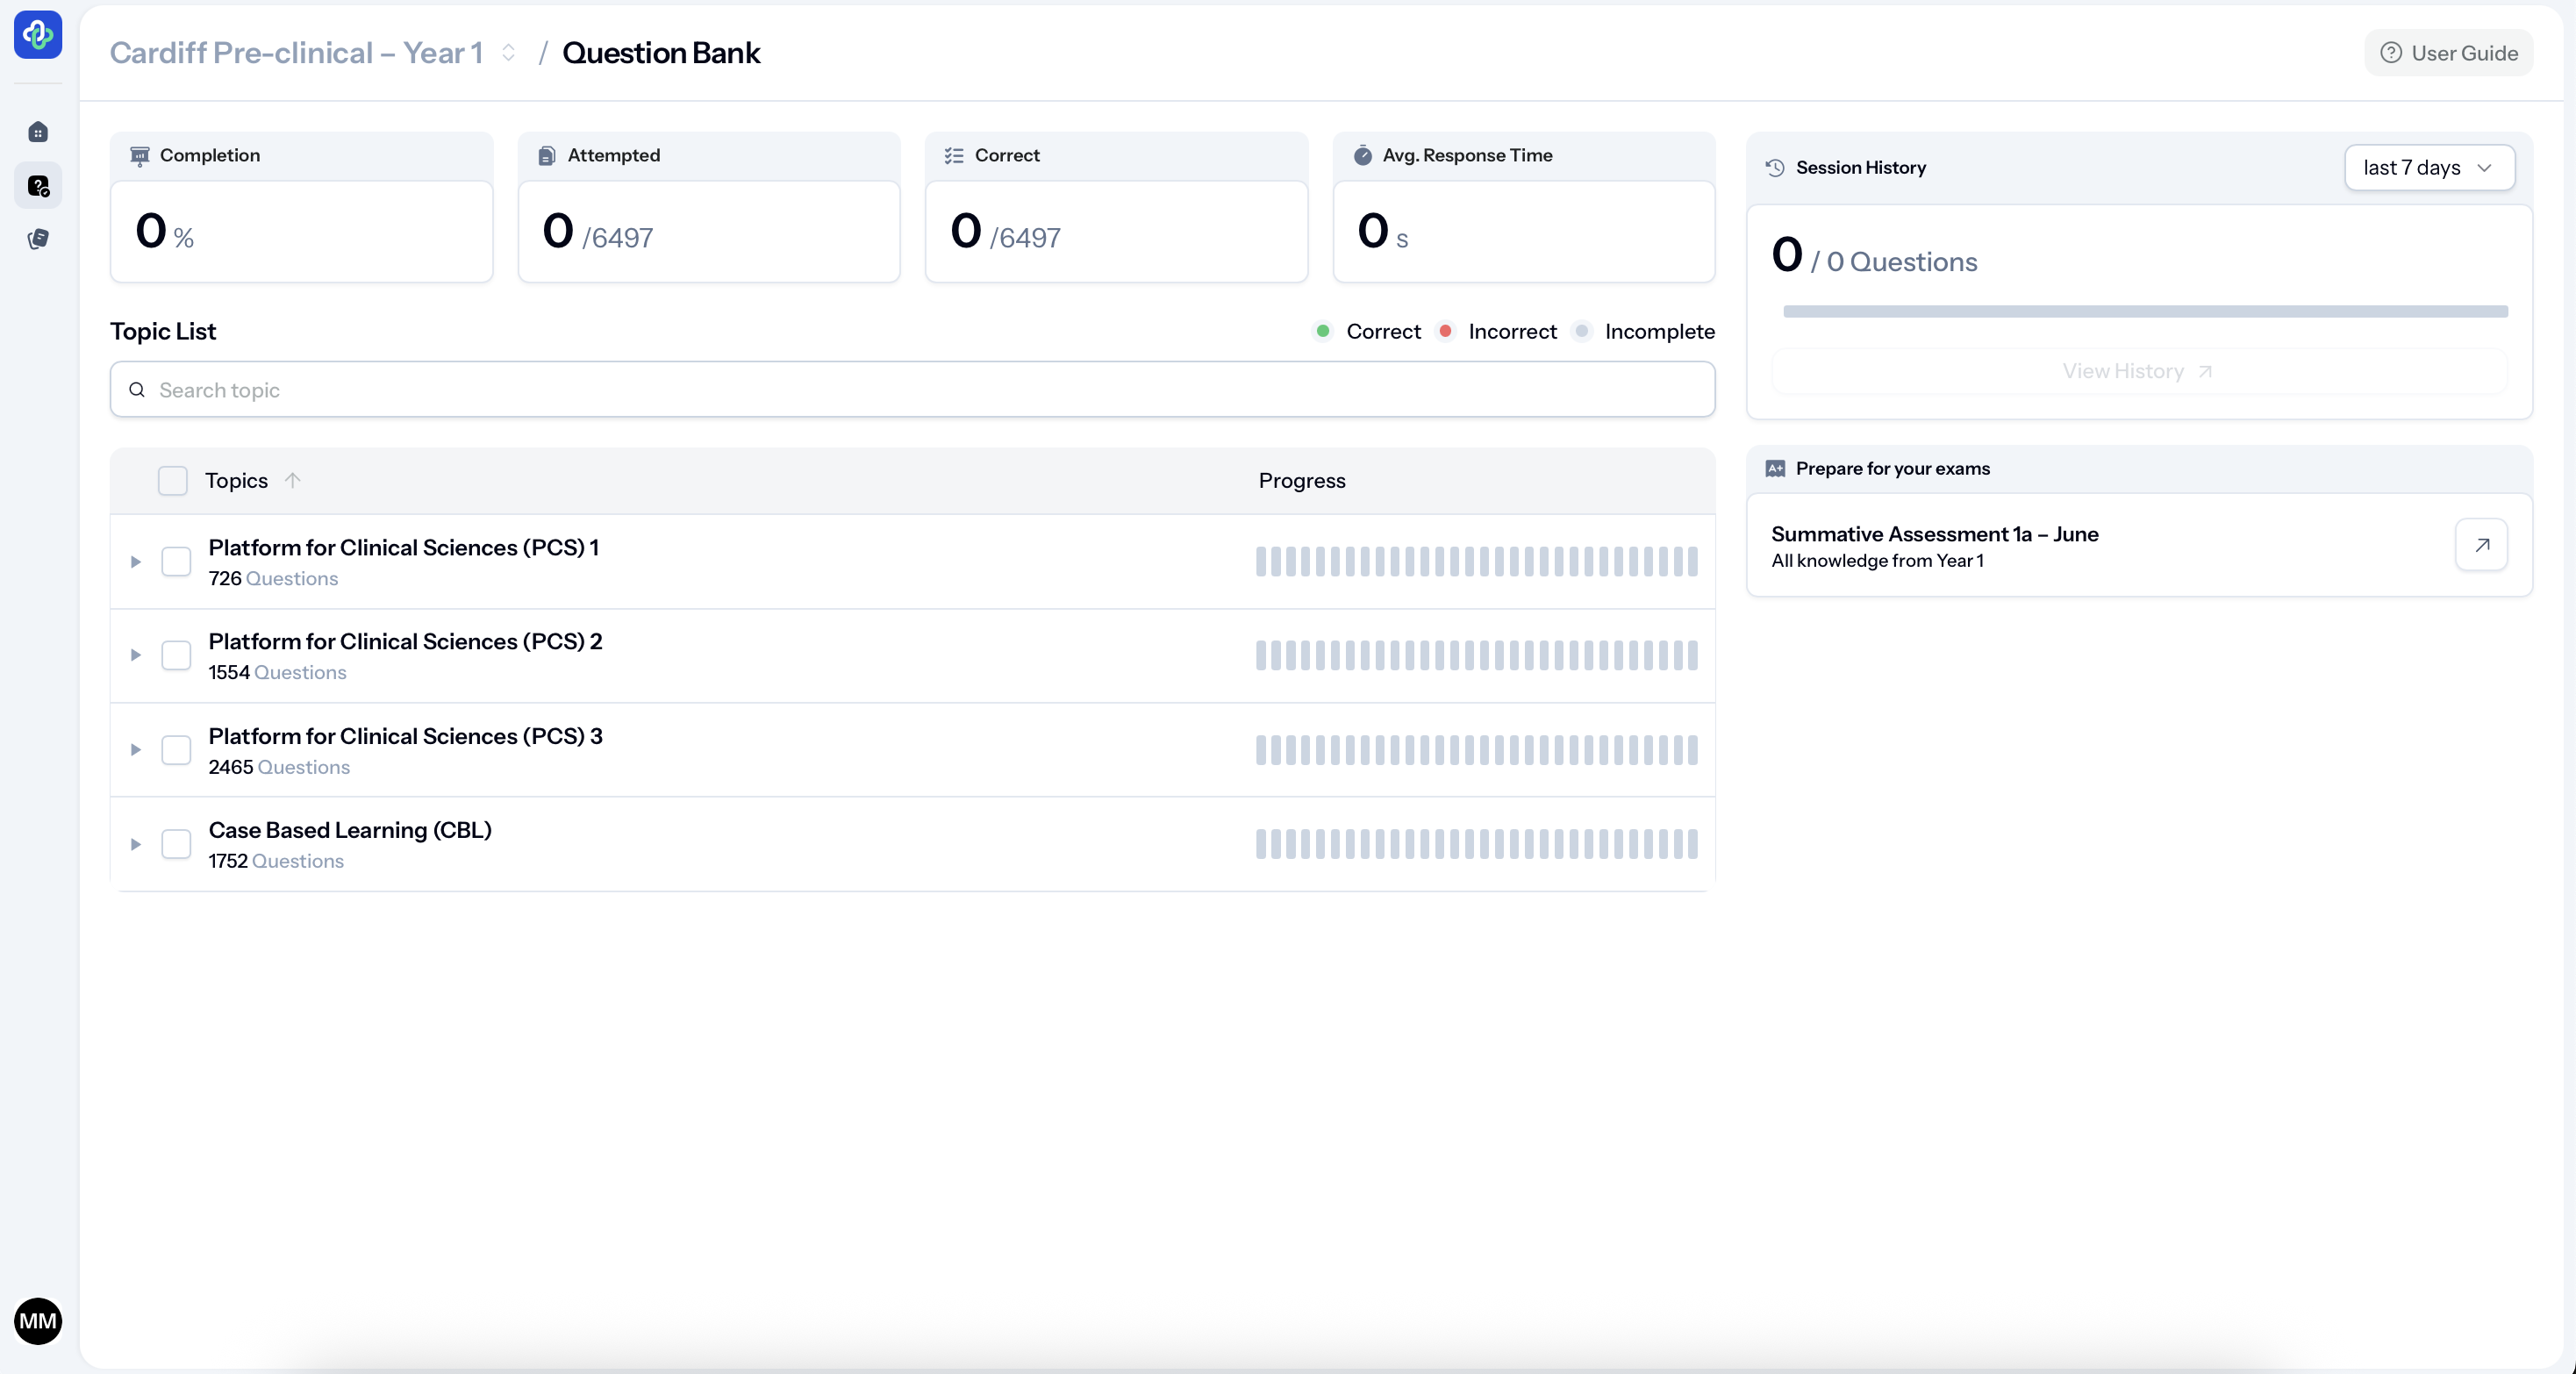Tick the PCS 1 topic checkbox
Screen dimensions: 2576x1374
pos(176,562)
